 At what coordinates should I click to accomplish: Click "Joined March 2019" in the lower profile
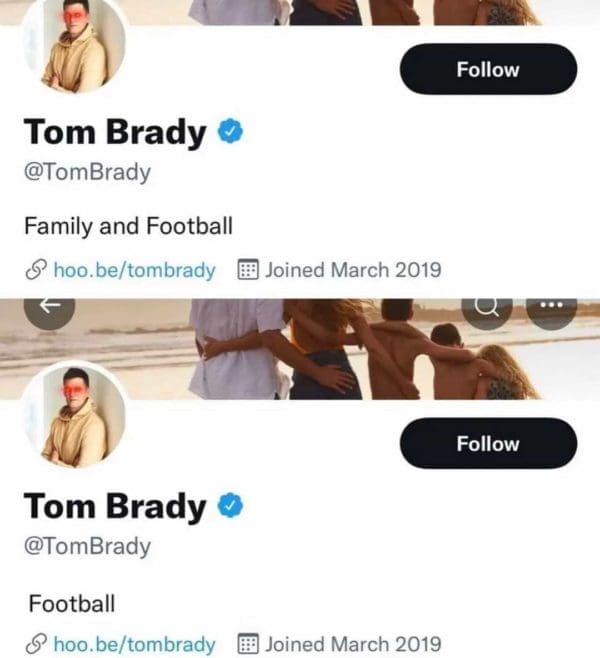pos(352,644)
